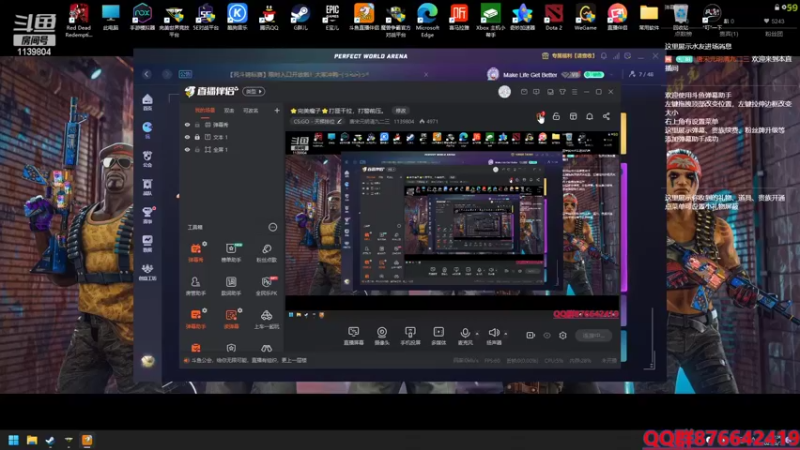800x450 pixels.
Task: Open the data (数据) chart sidebar icon
Action: [x=147, y=243]
